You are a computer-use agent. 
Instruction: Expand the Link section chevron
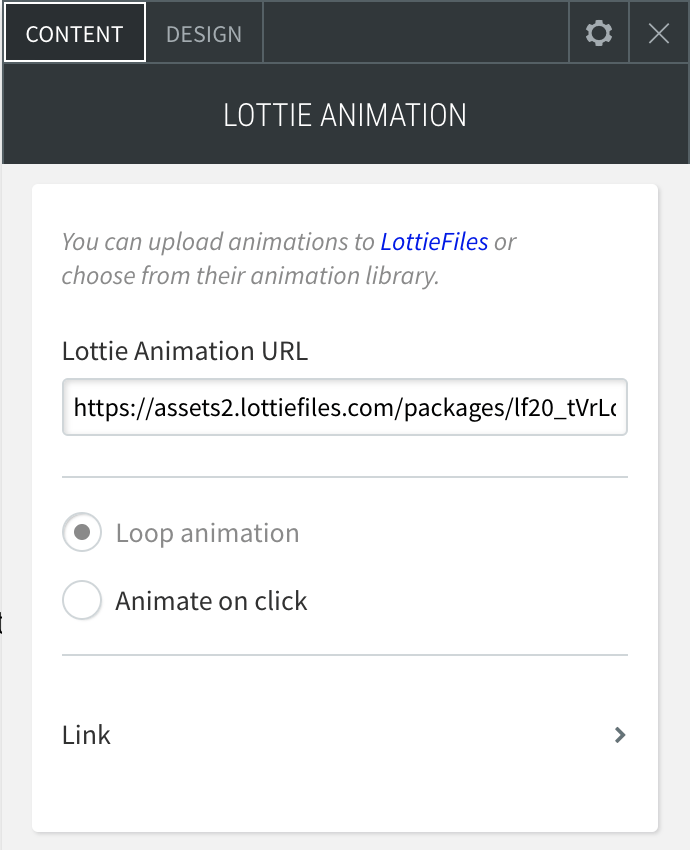click(620, 735)
